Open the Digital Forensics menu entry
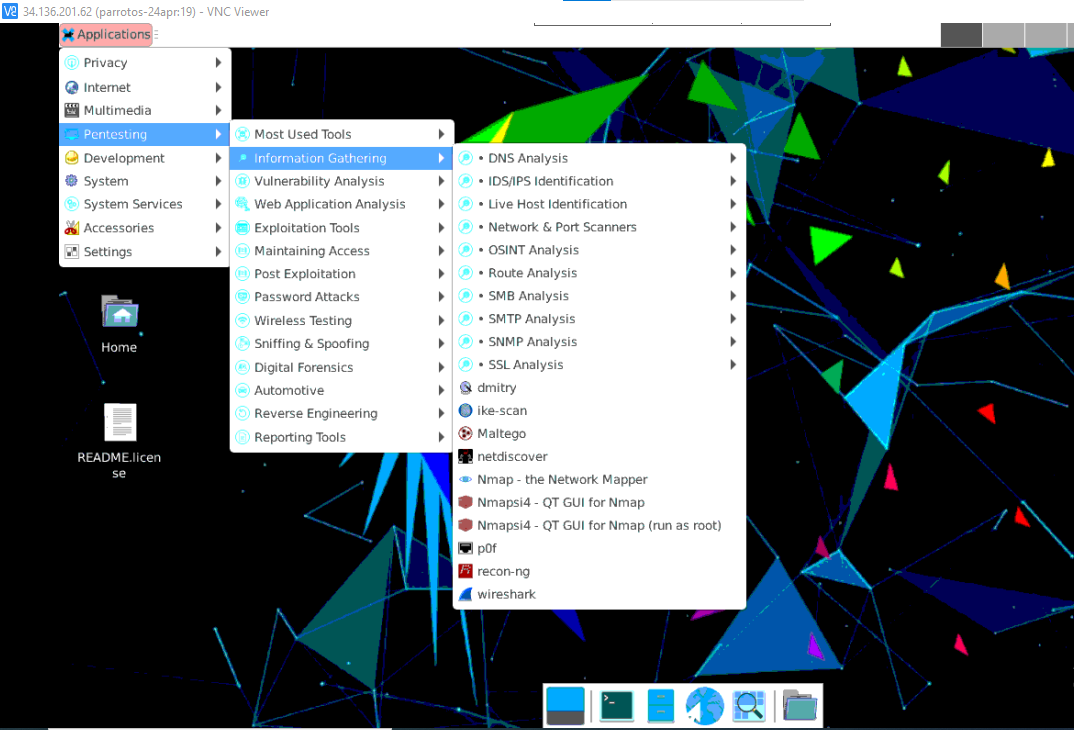Image resolution: width=1074 pixels, height=730 pixels. click(341, 367)
